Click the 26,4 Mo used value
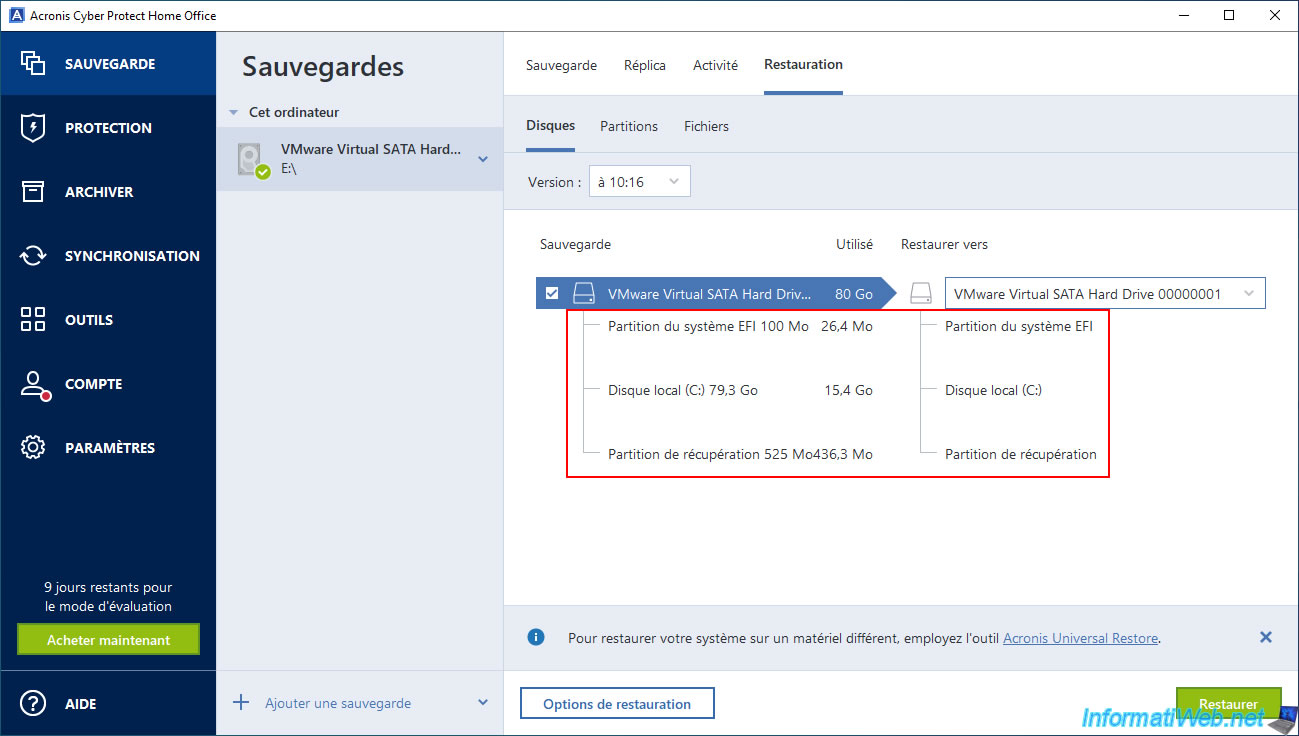The height and width of the screenshot is (736, 1299). tap(847, 326)
